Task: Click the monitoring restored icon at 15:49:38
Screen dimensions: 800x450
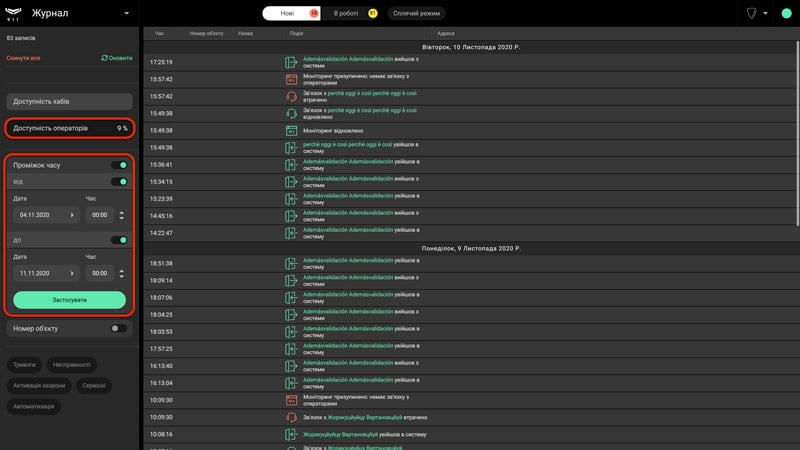Action: tap(291, 131)
